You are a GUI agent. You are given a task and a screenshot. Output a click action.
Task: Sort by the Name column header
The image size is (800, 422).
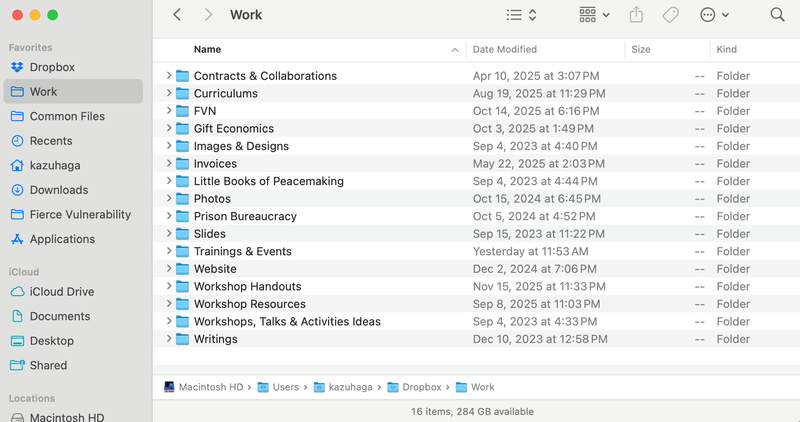207,49
